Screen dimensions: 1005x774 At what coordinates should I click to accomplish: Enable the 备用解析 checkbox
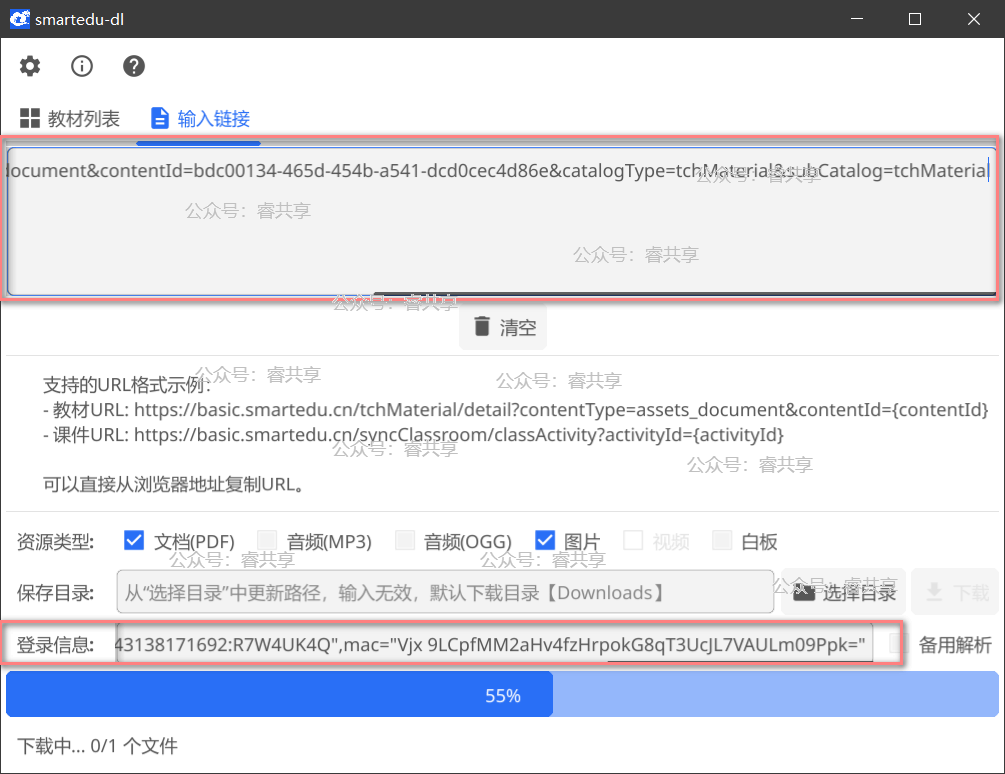pyautogui.click(x=899, y=643)
